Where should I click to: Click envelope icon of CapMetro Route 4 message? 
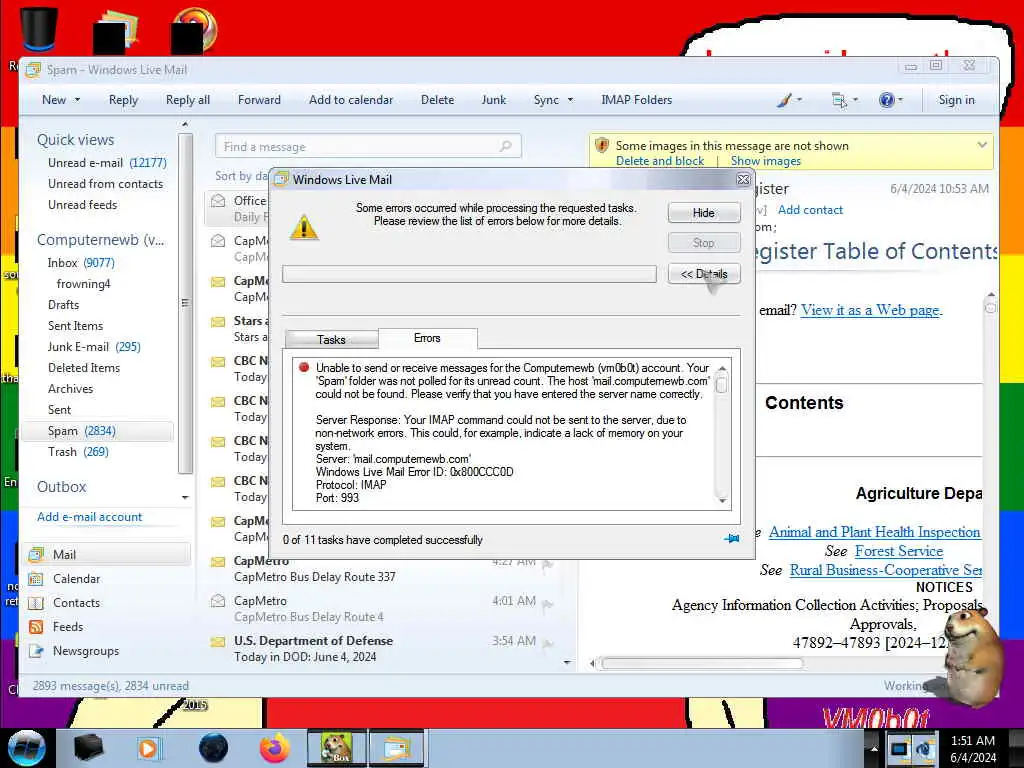(x=218, y=601)
